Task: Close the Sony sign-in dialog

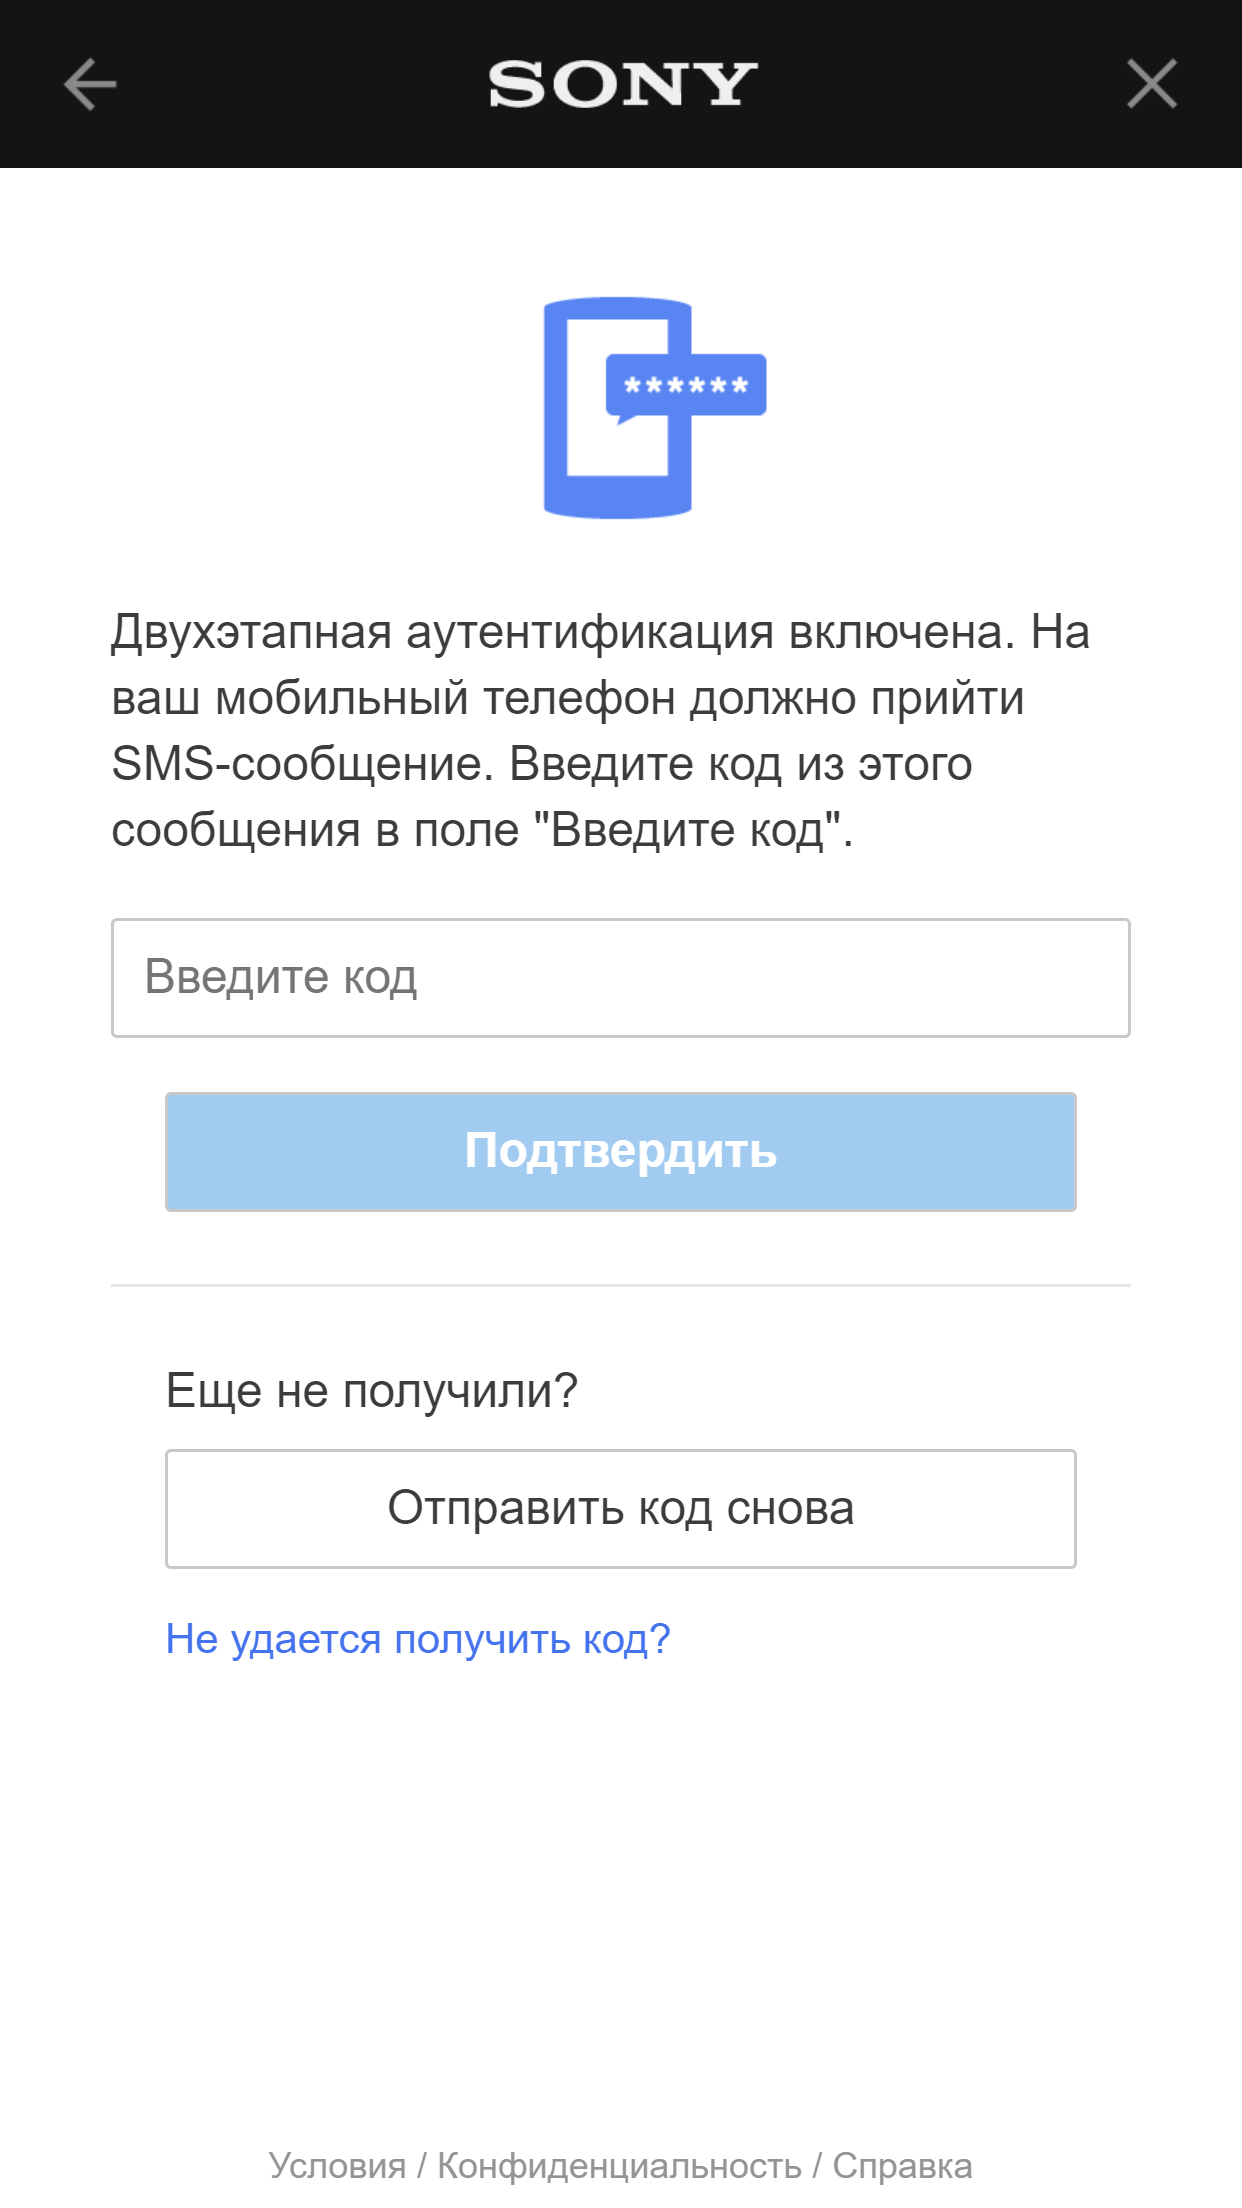Action: click(x=1151, y=84)
